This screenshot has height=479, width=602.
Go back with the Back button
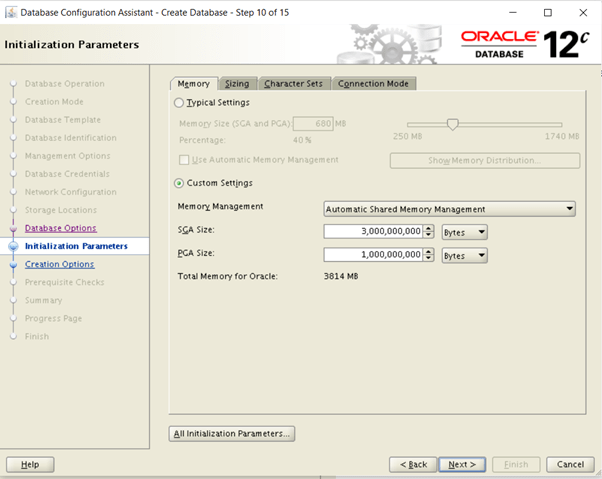tap(413, 464)
